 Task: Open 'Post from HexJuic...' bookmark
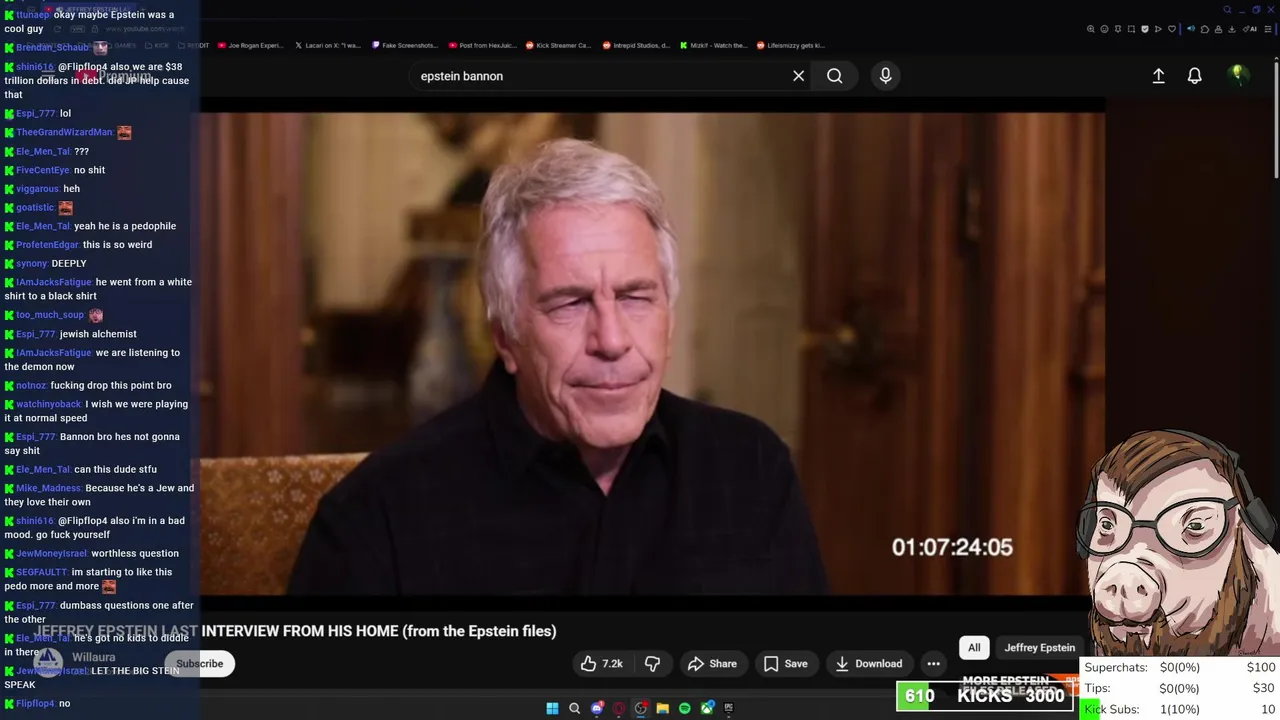[x=482, y=45]
